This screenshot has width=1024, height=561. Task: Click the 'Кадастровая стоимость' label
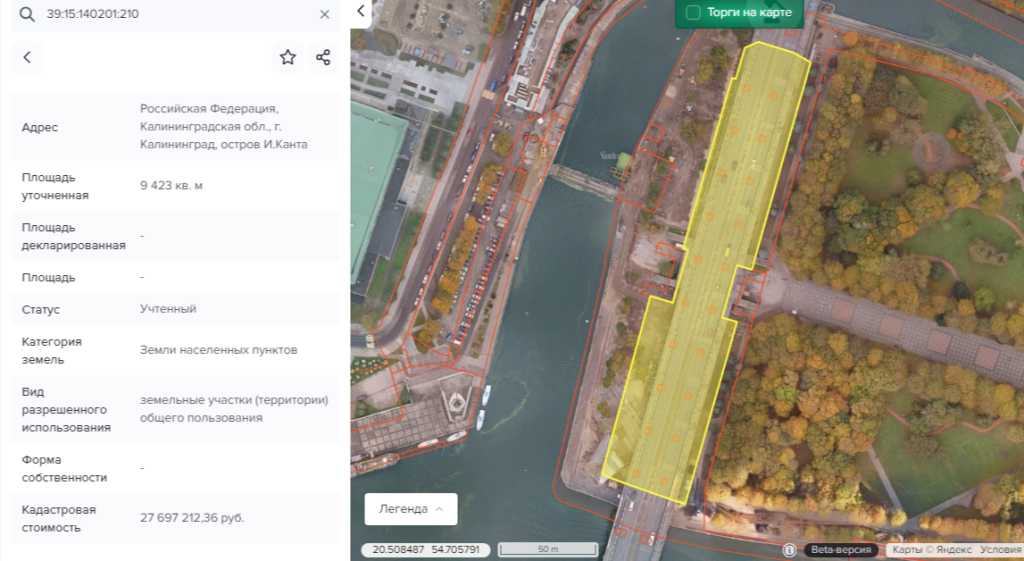59,519
